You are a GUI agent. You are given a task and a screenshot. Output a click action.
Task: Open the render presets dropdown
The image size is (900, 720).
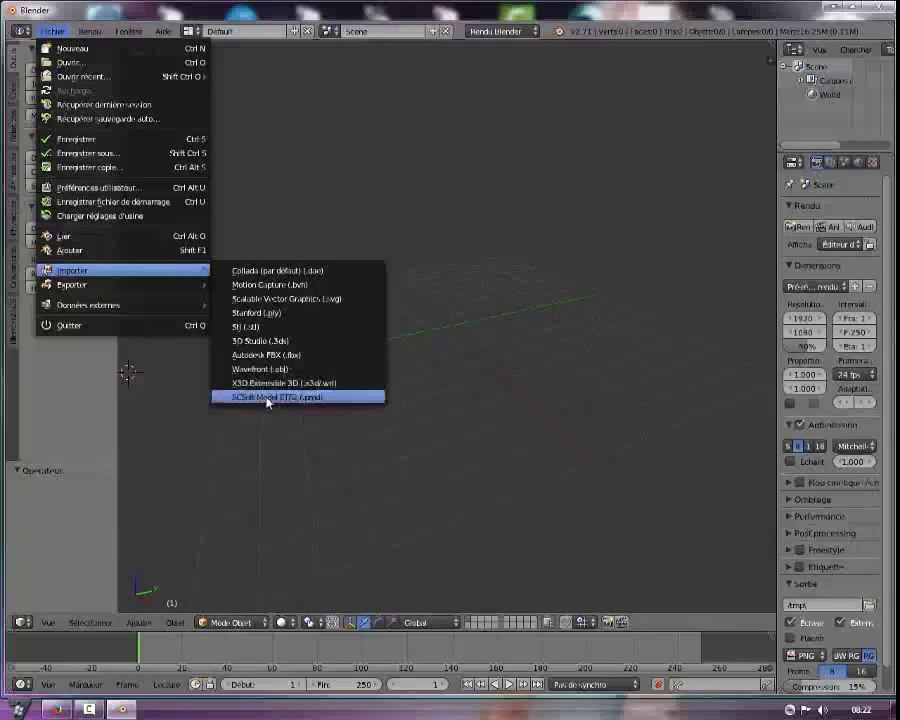pos(816,287)
